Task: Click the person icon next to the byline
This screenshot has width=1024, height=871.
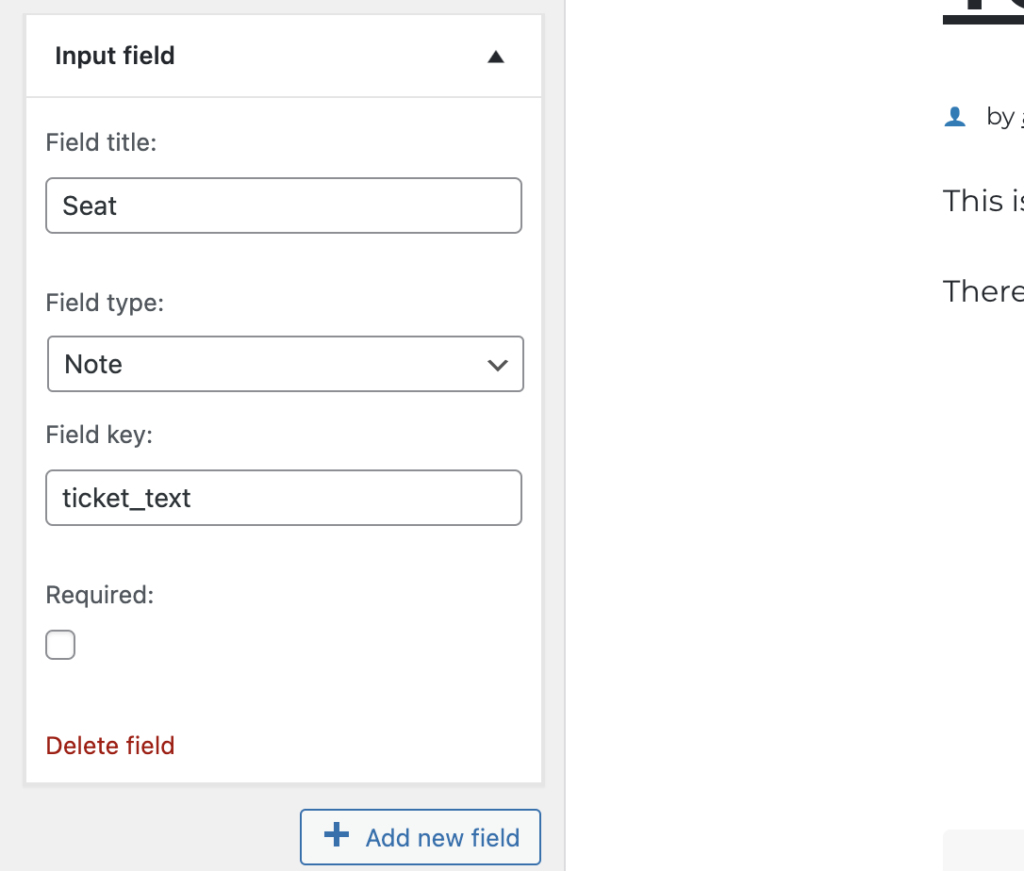Action: (955, 116)
